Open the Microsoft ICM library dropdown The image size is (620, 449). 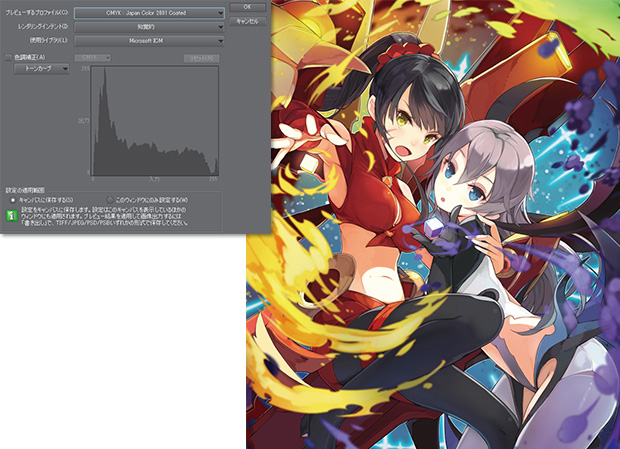[x=149, y=41]
